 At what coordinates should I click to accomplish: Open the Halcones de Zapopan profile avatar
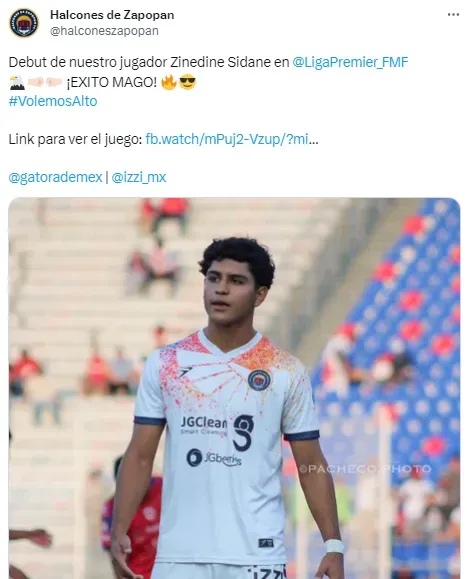click(x=24, y=23)
